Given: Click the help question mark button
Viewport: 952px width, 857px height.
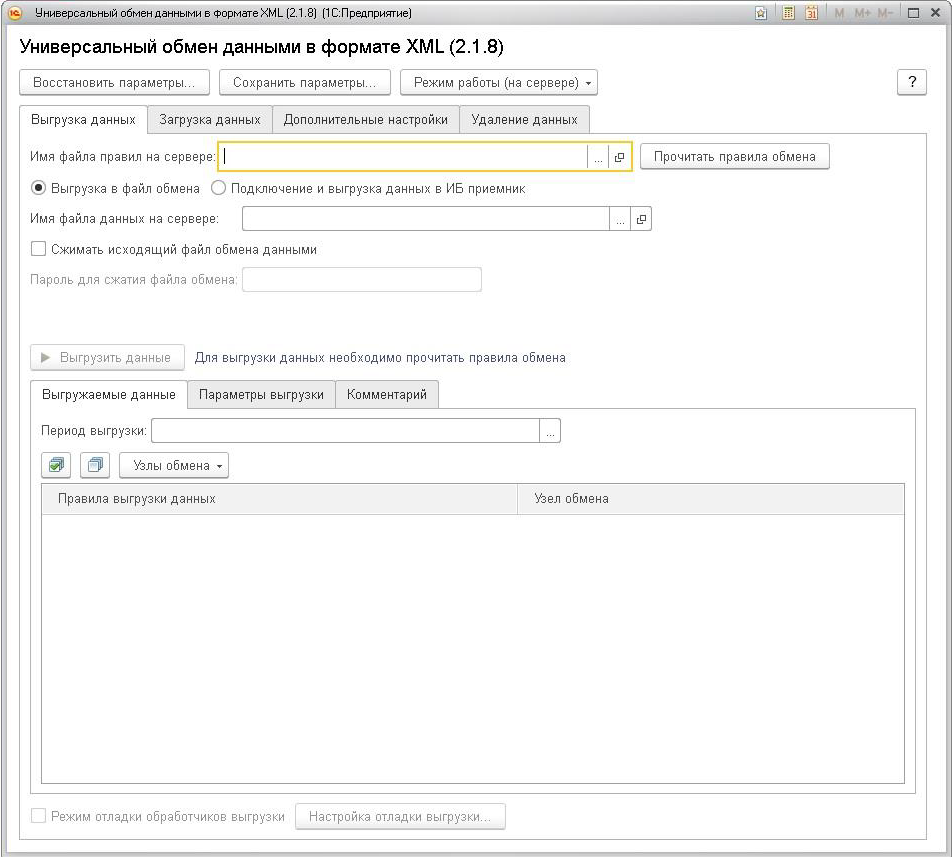Looking at the screenshot, I should (x=912, y=83).
